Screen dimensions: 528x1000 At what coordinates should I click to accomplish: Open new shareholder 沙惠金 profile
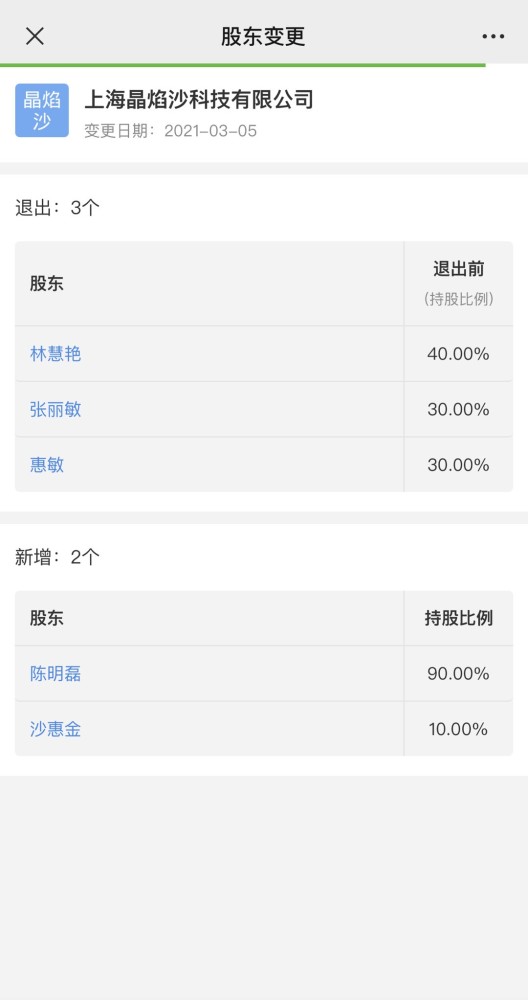55,730
